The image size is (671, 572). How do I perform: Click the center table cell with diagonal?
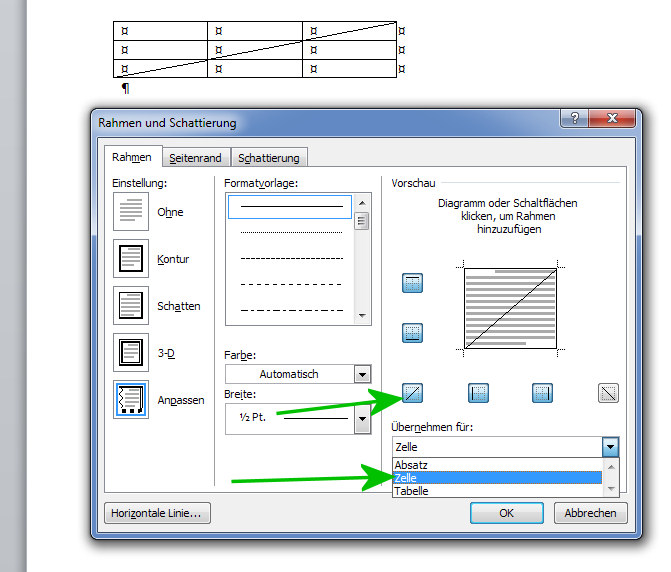[255, 50]
